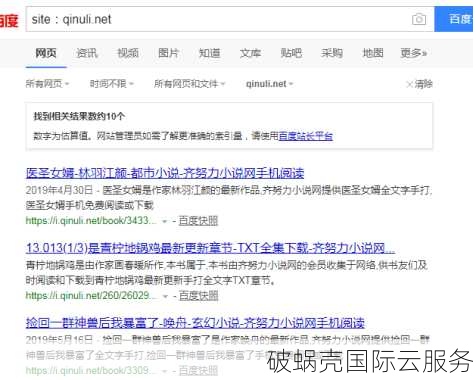The image size is (473, 380).
Task: Click the camera image search icon
Action: (419, 19)
